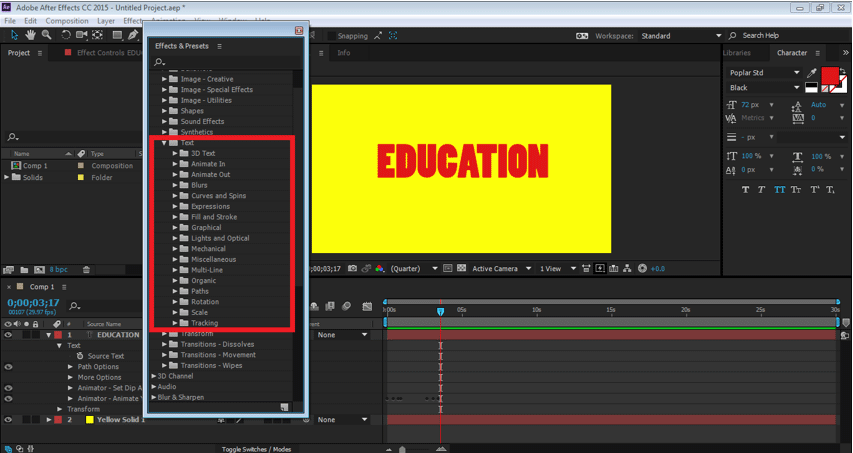This screenshot has width=853, height=453.
Task: Select the Rectangle shape tool
Action: pyautogui.click(x=117, y=35)
